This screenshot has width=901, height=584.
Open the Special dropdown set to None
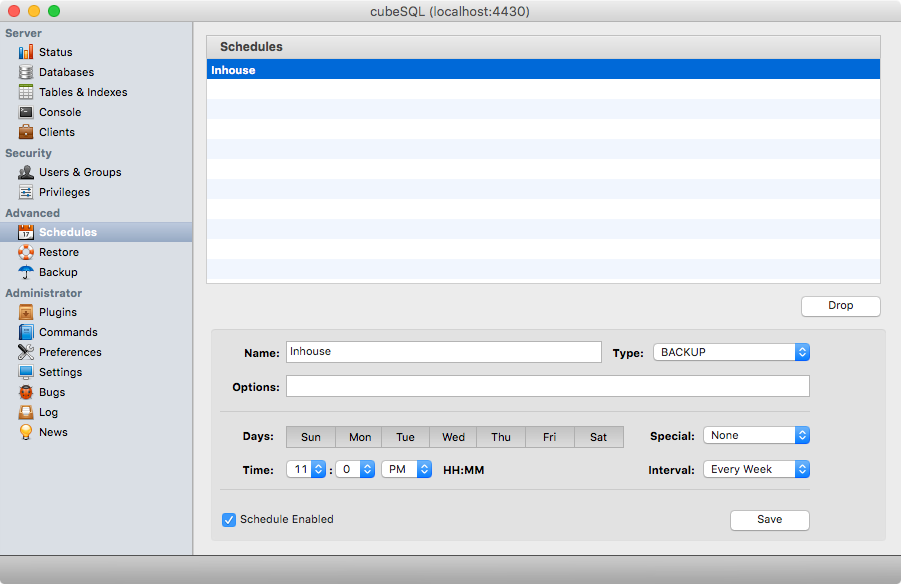point(756,435)
